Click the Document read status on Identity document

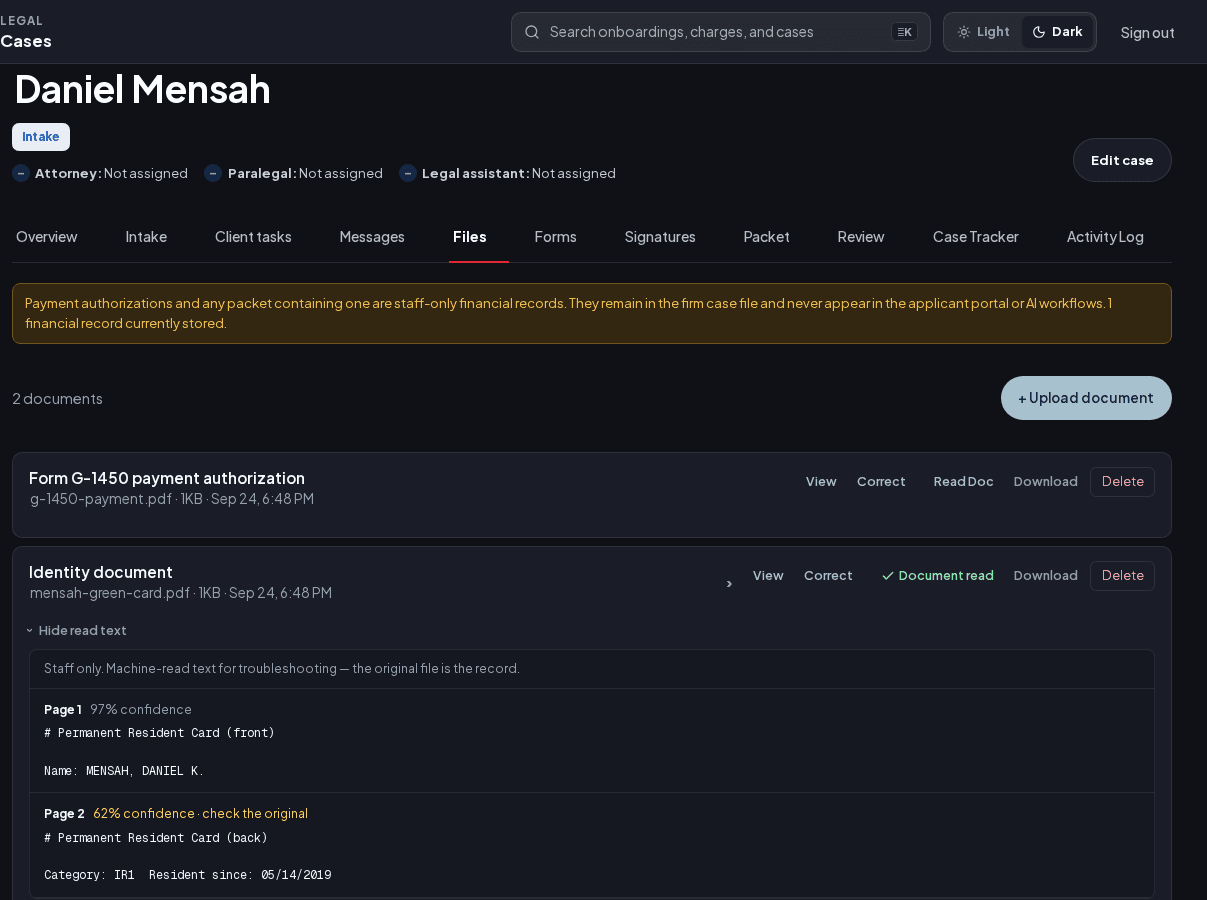pyautogui.click(x=938, y=576)
